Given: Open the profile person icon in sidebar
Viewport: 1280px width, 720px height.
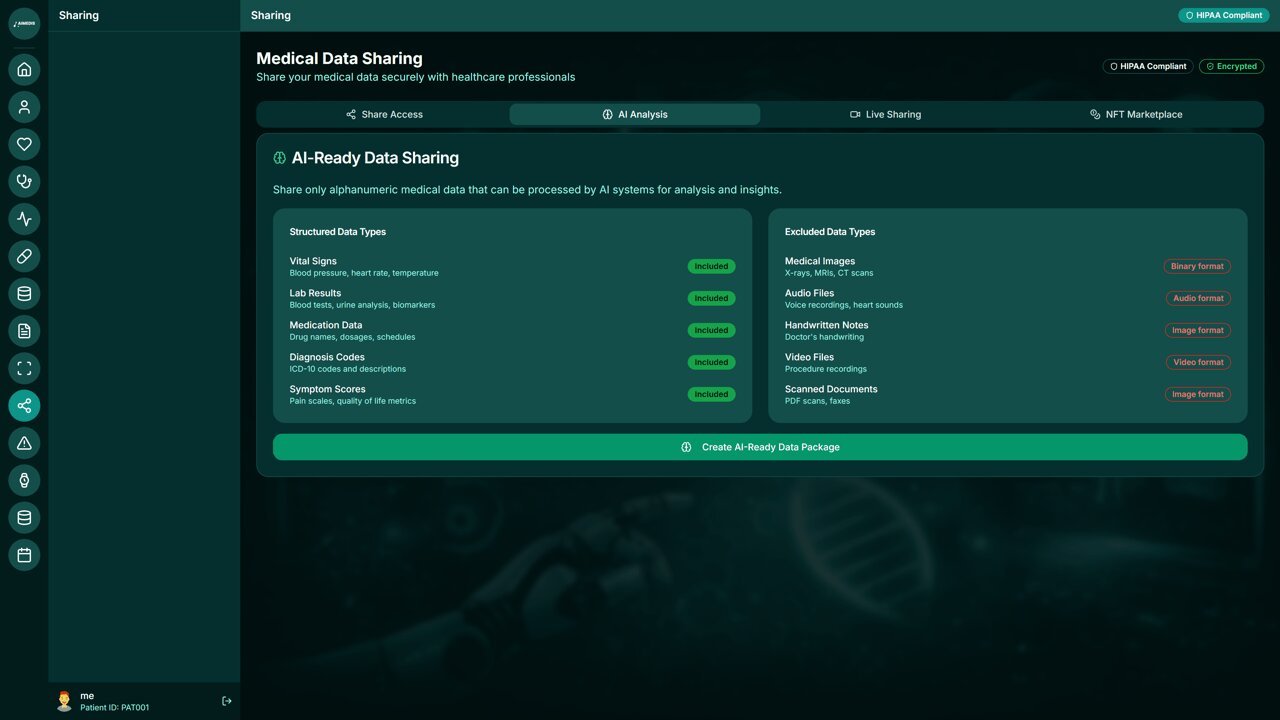Looking at the screenshot, I should point(24,107).
